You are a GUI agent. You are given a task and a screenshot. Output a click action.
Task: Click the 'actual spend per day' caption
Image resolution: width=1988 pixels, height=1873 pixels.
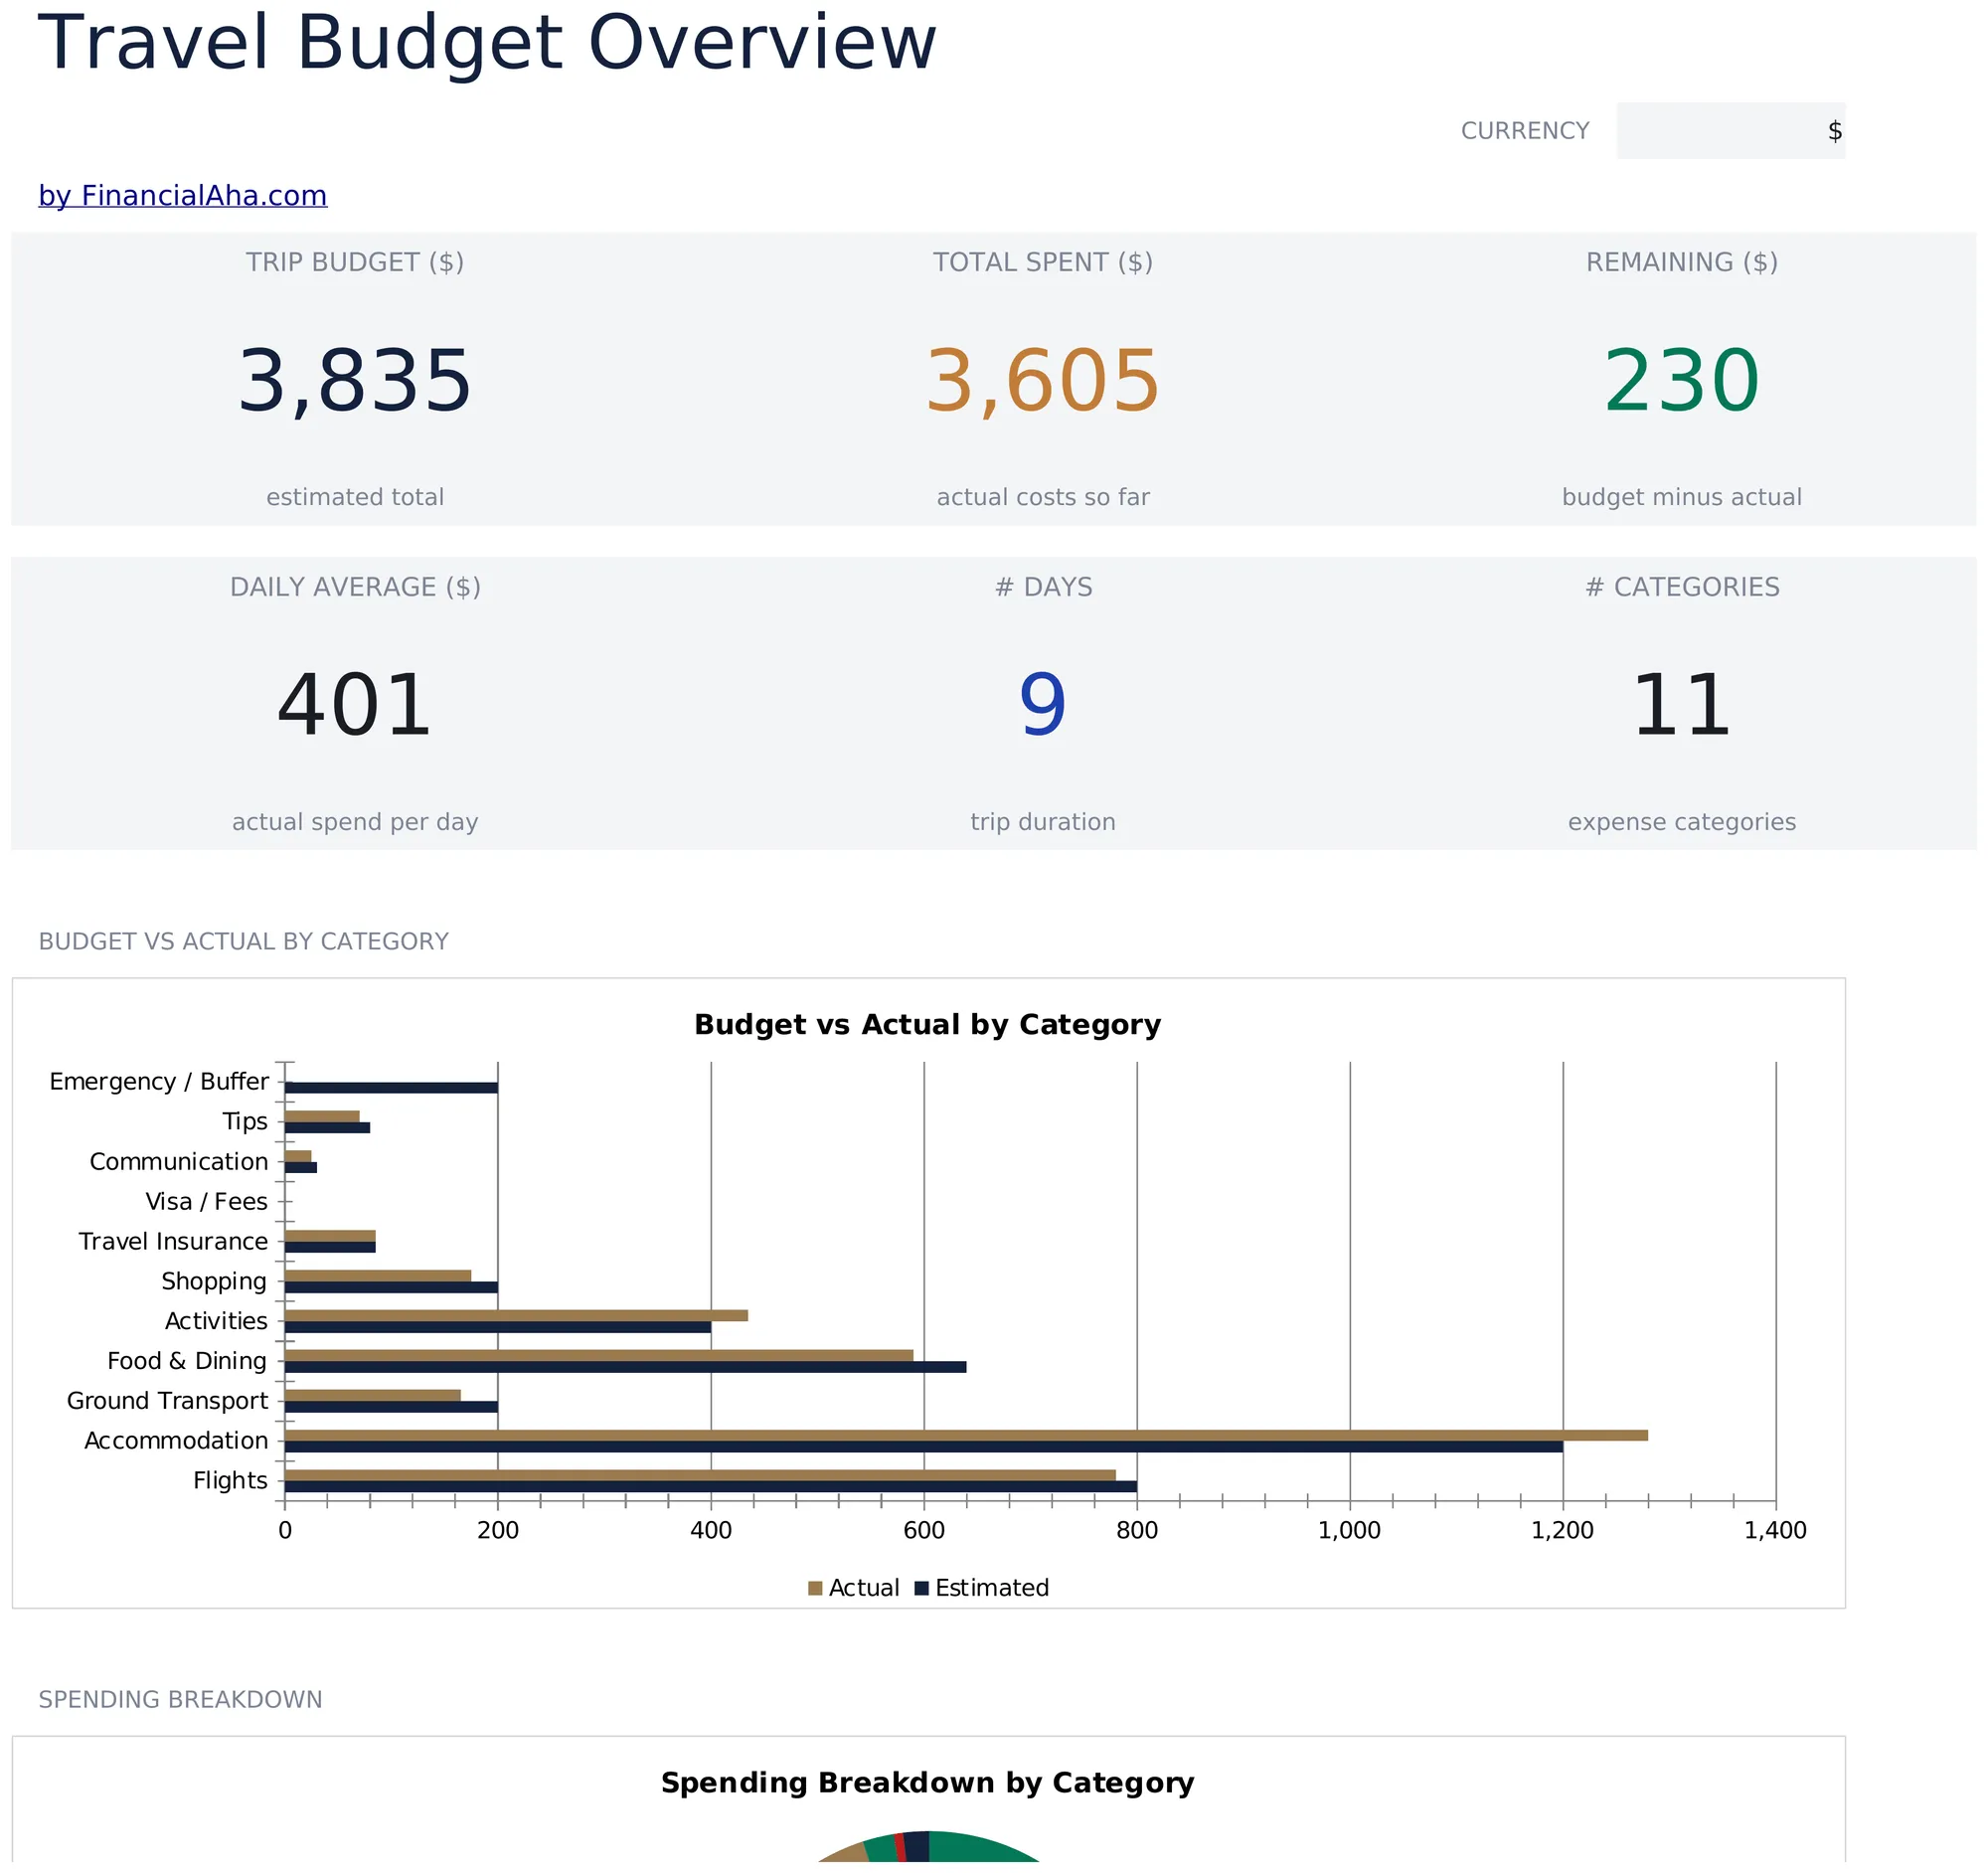point(355,823)
